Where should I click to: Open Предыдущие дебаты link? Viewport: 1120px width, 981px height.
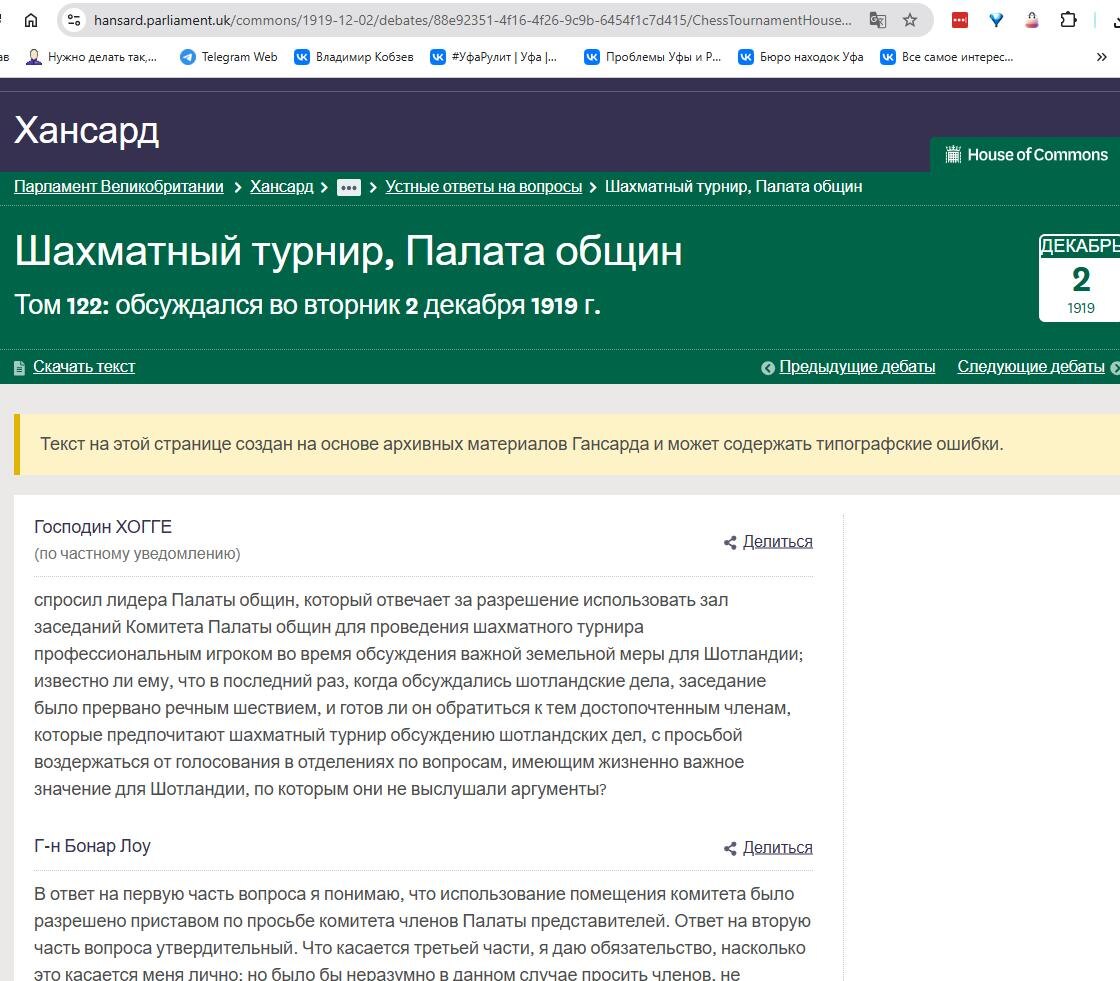click(857, 367)
